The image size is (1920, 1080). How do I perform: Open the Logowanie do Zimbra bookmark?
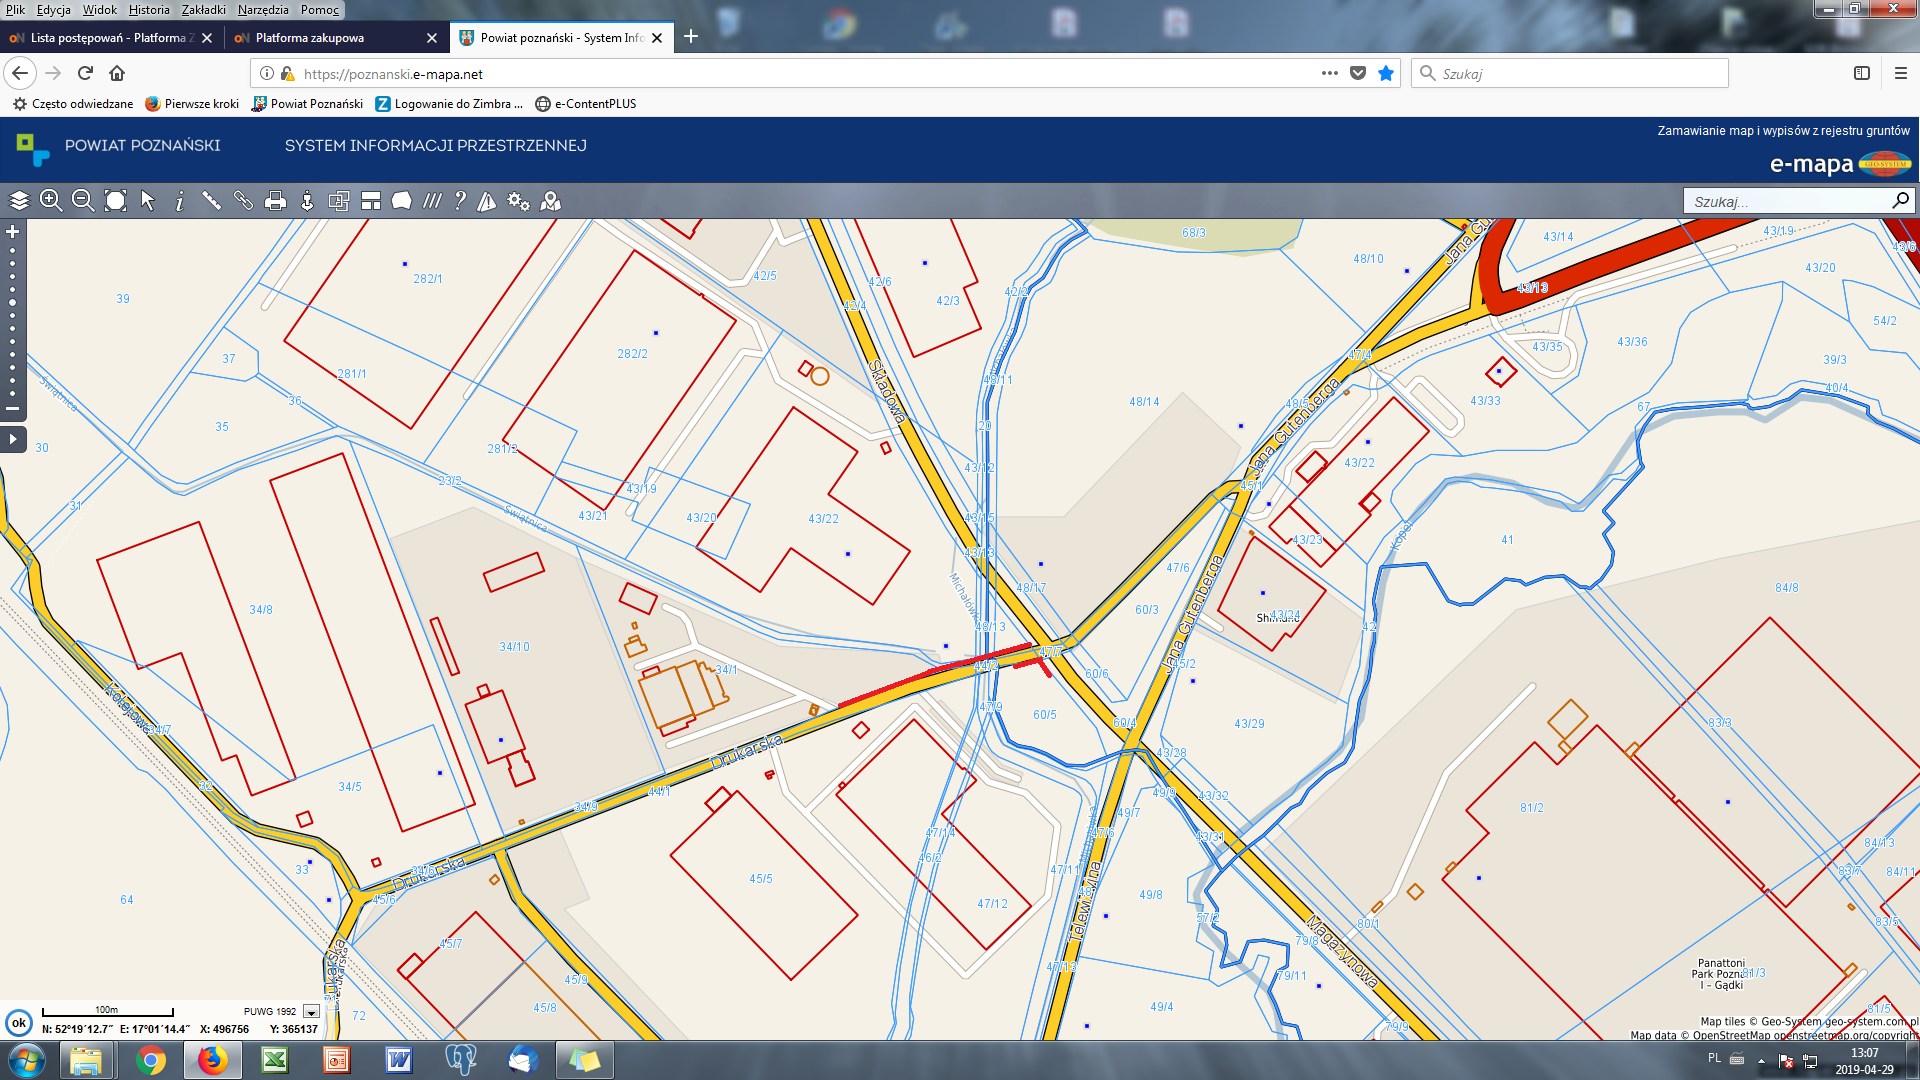click(x=449, y=104)
